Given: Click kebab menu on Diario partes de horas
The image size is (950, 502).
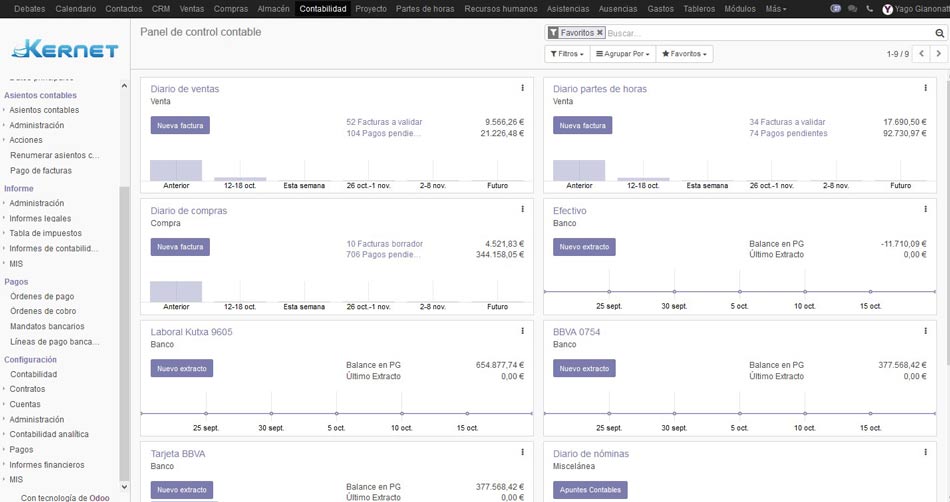Looking at the screenshot, I should [924, 88].
